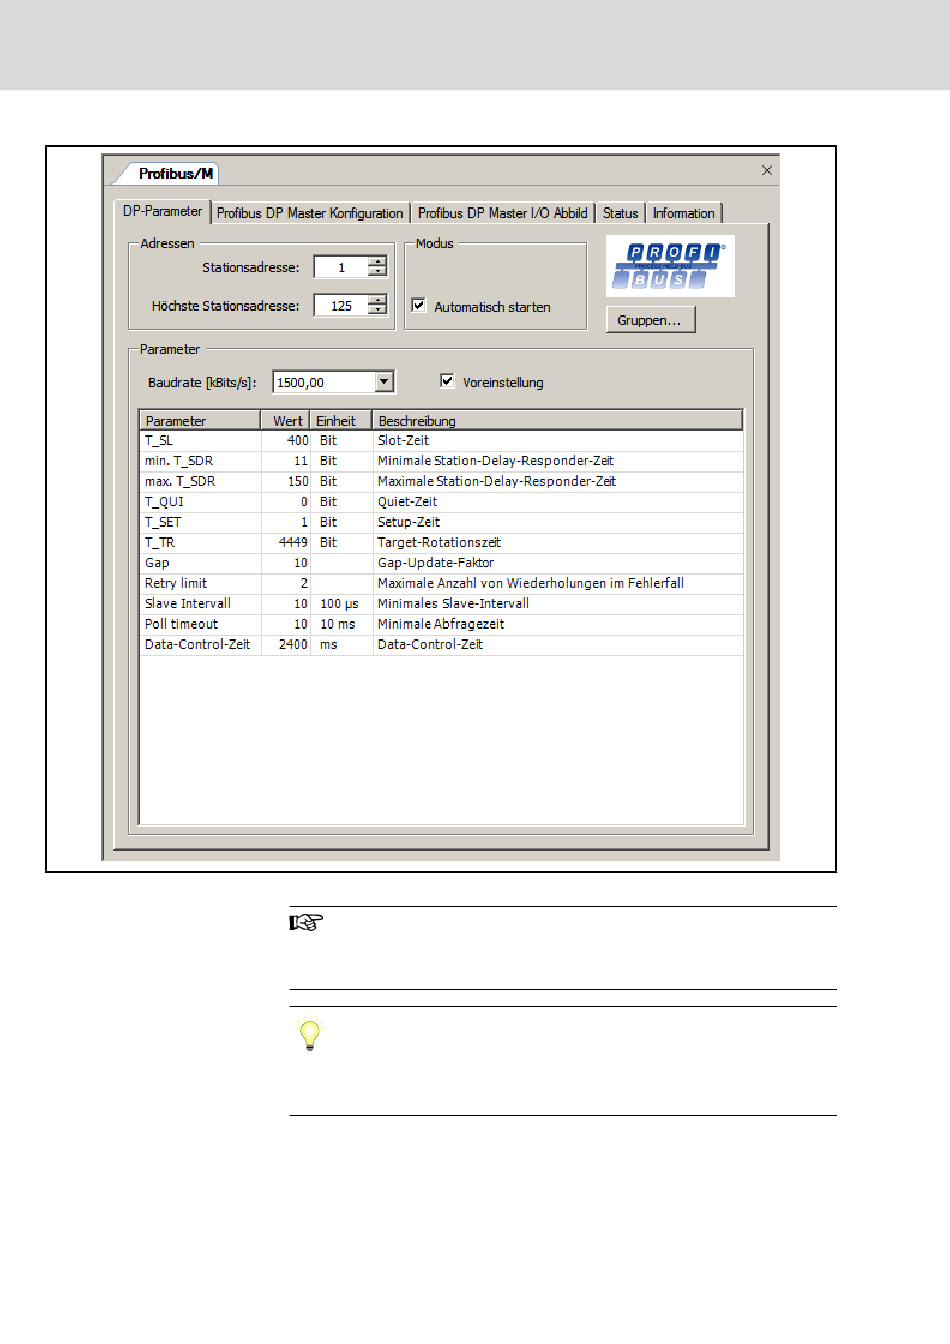Screen dimensions: 950x1344
Task: Click the Minimale Abfragezeit description cell
Action: (x=557, y=624)
